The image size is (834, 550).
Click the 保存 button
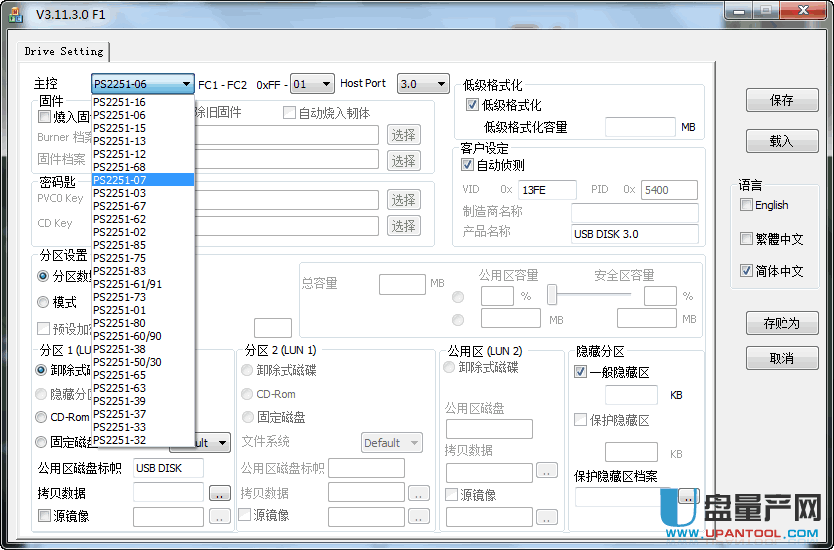pos(781,100)
